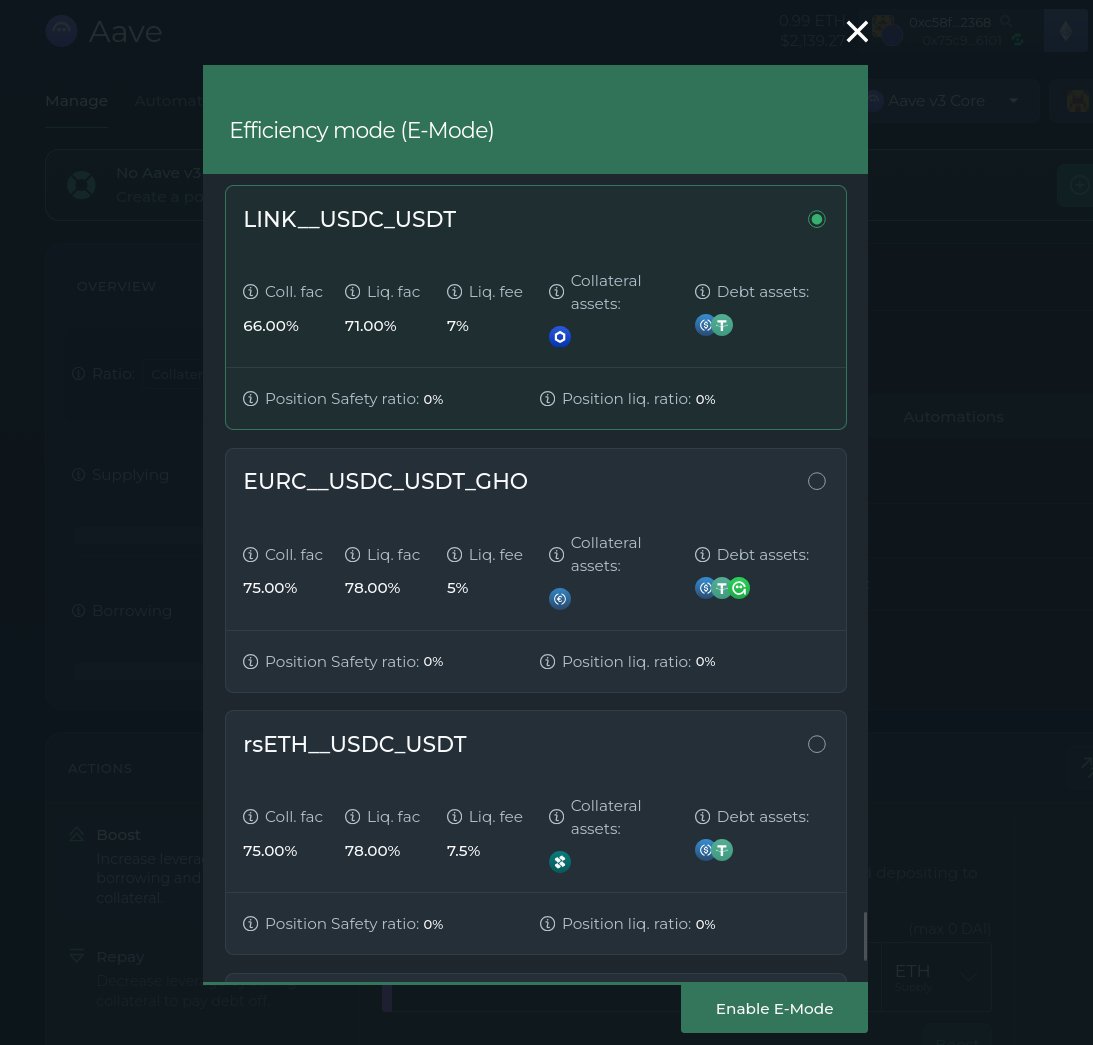Select the EURC__USDC_USDT_GHO radio option
The height and width of the screenshot is (1045, 1093).
click(817, 482)
